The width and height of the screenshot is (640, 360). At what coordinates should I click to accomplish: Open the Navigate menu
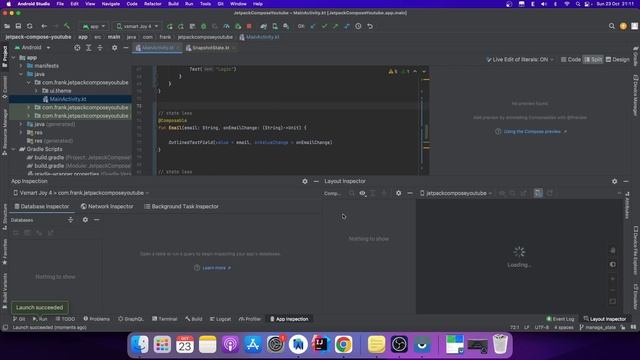click(111, 4)
